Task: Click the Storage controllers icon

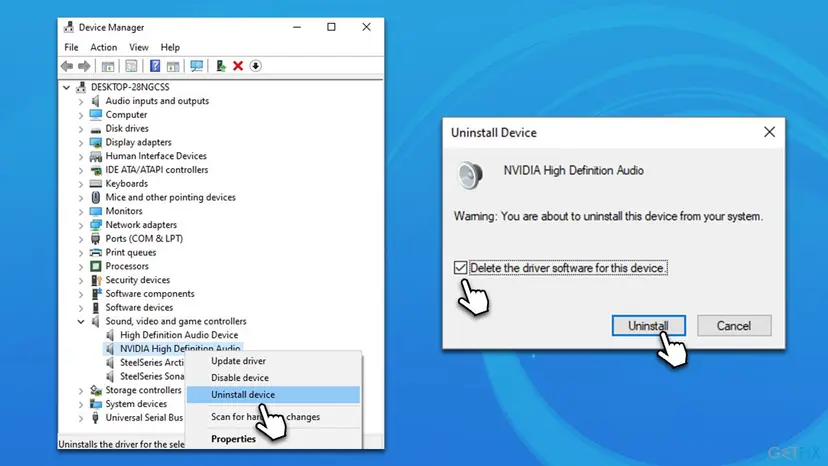Action: click(96, 390)
